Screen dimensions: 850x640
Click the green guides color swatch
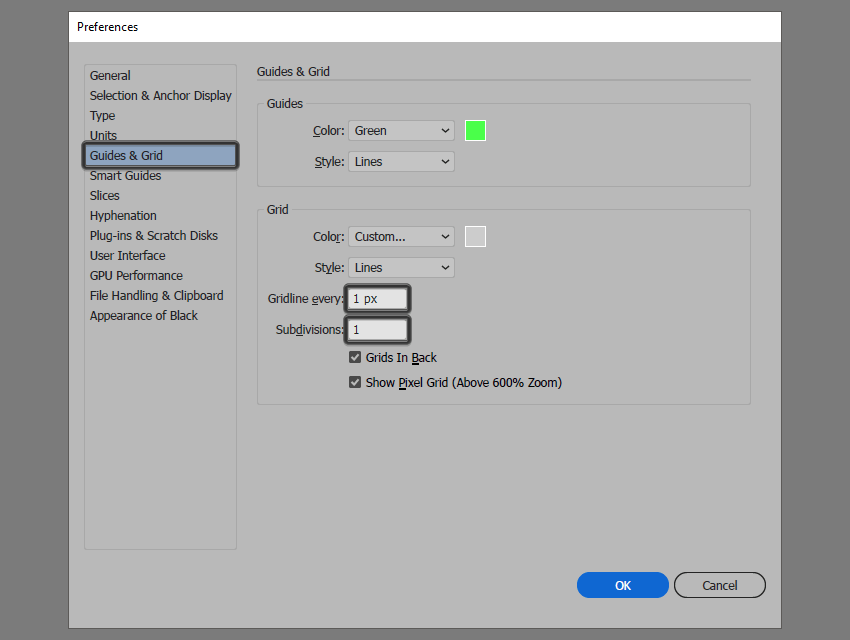click(x=475, y=130)
